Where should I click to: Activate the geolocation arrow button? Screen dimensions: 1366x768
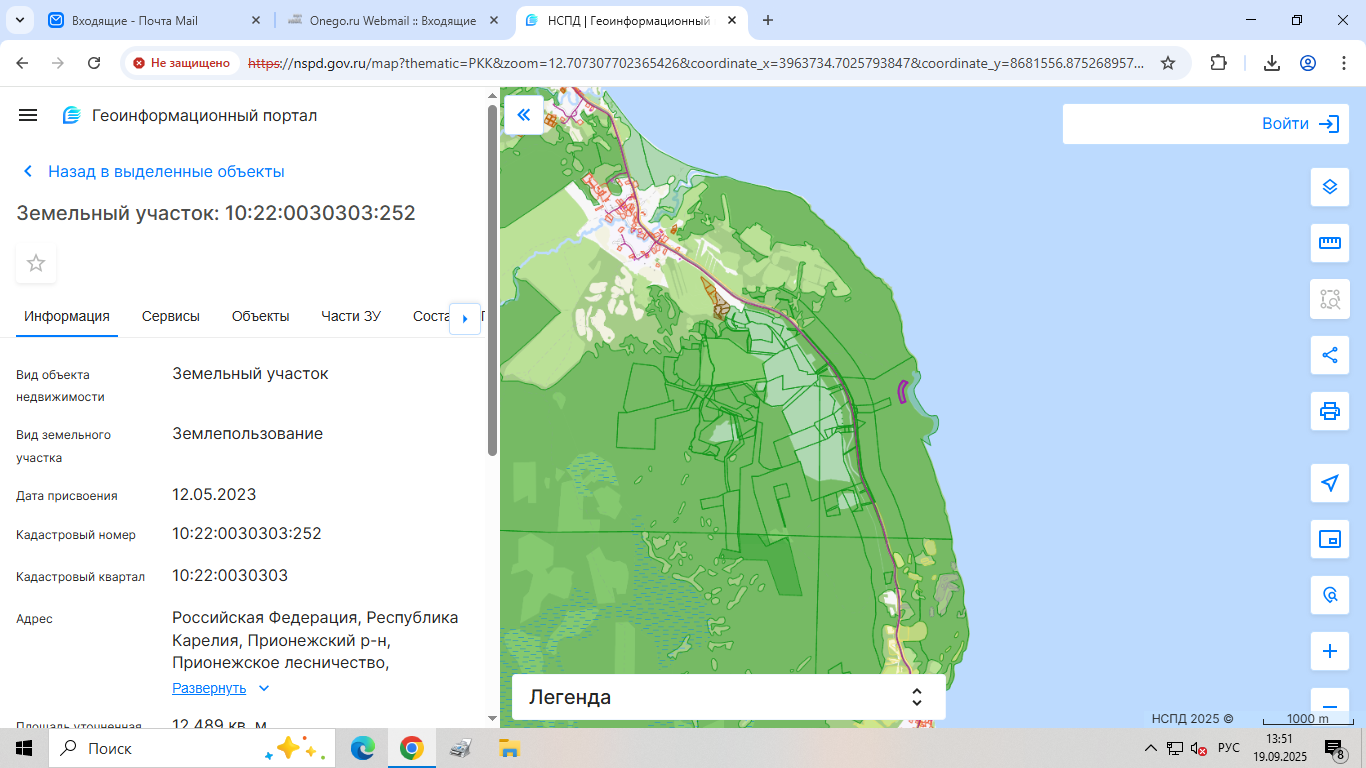tap(1329, 484)
